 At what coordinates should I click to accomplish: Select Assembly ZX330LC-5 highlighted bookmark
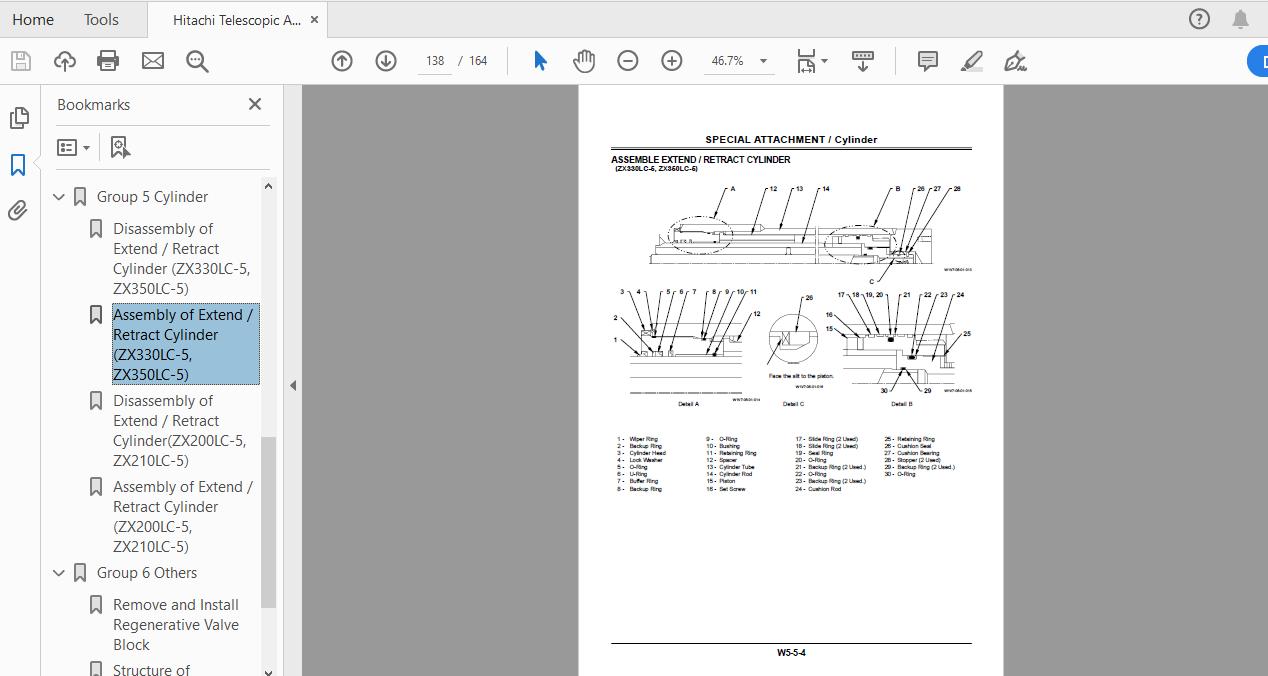point(185,344)
